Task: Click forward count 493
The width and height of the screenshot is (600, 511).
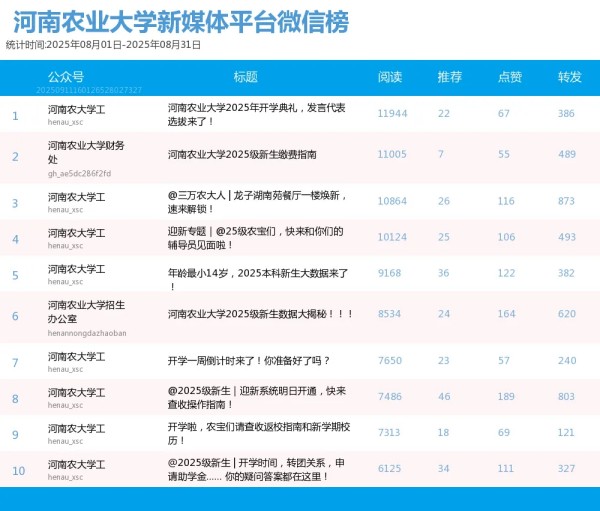Action: click(567, 237)
